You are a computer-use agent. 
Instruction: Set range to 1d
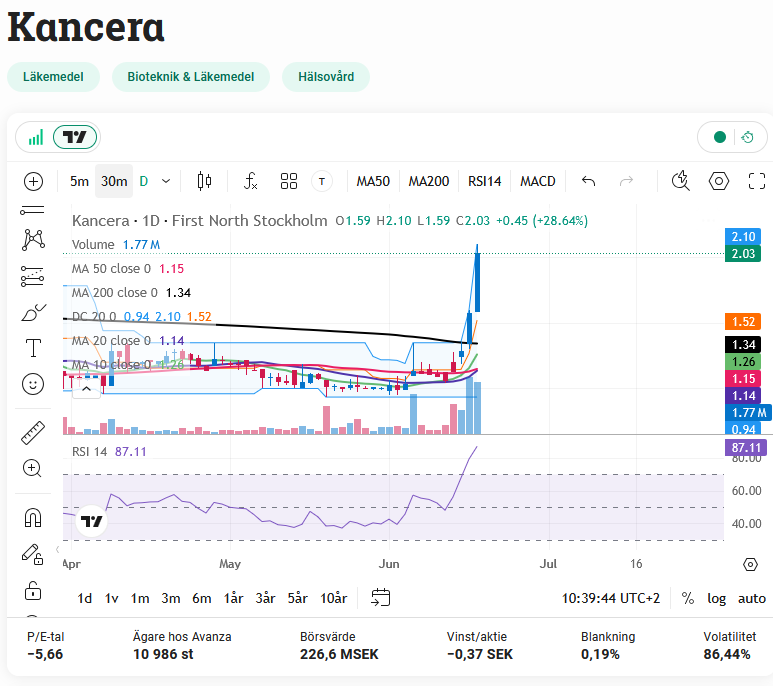coord(85,598)
